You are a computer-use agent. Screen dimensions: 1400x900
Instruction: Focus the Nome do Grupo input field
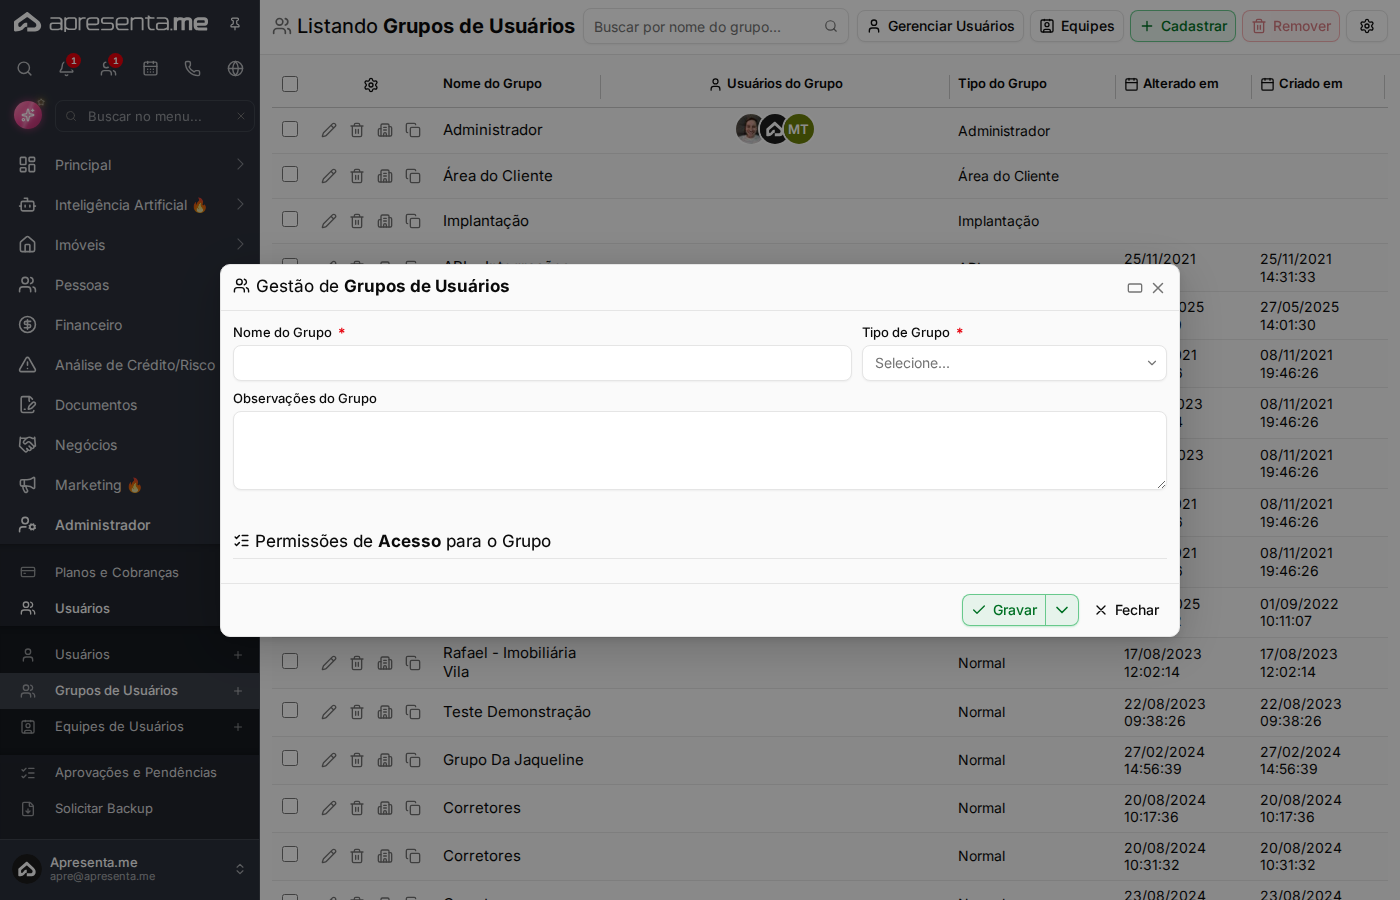click(542, 363)
